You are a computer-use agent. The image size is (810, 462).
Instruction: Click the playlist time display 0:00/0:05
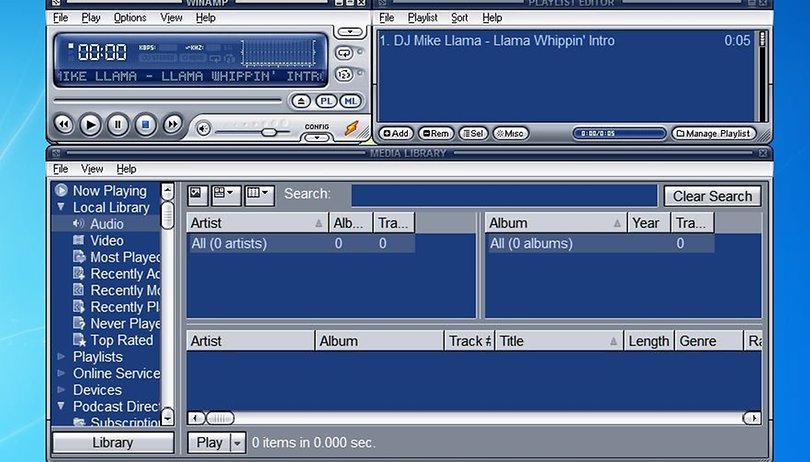pyautogui.click(x=619, y=133)
